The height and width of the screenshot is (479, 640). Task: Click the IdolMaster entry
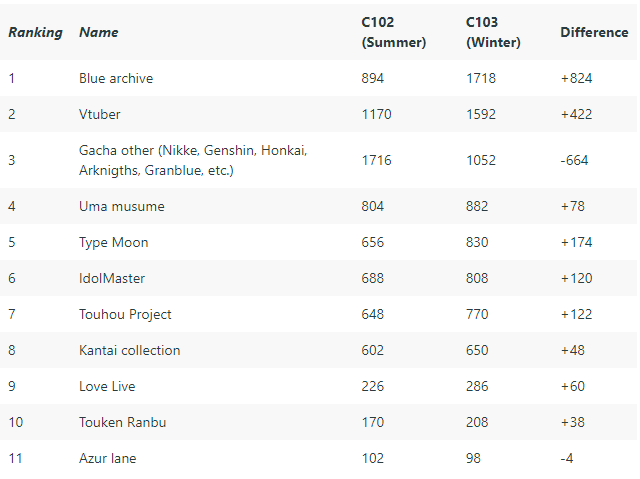coord(112,278)
